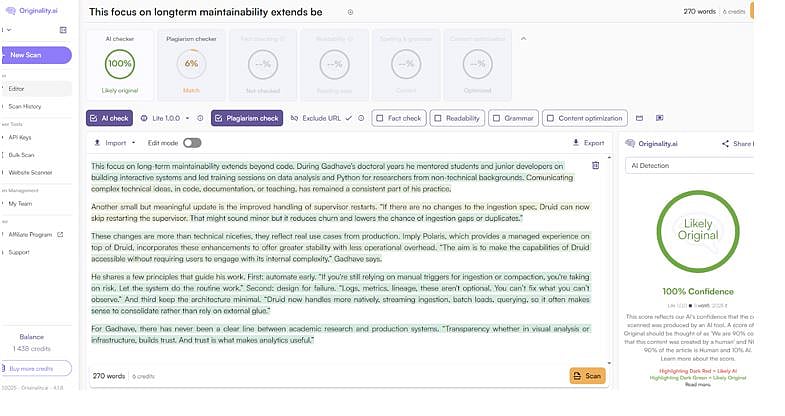Enable the Fact check checkbox
Viewport: 785px width, 416px height.
[x=379, y=118]
